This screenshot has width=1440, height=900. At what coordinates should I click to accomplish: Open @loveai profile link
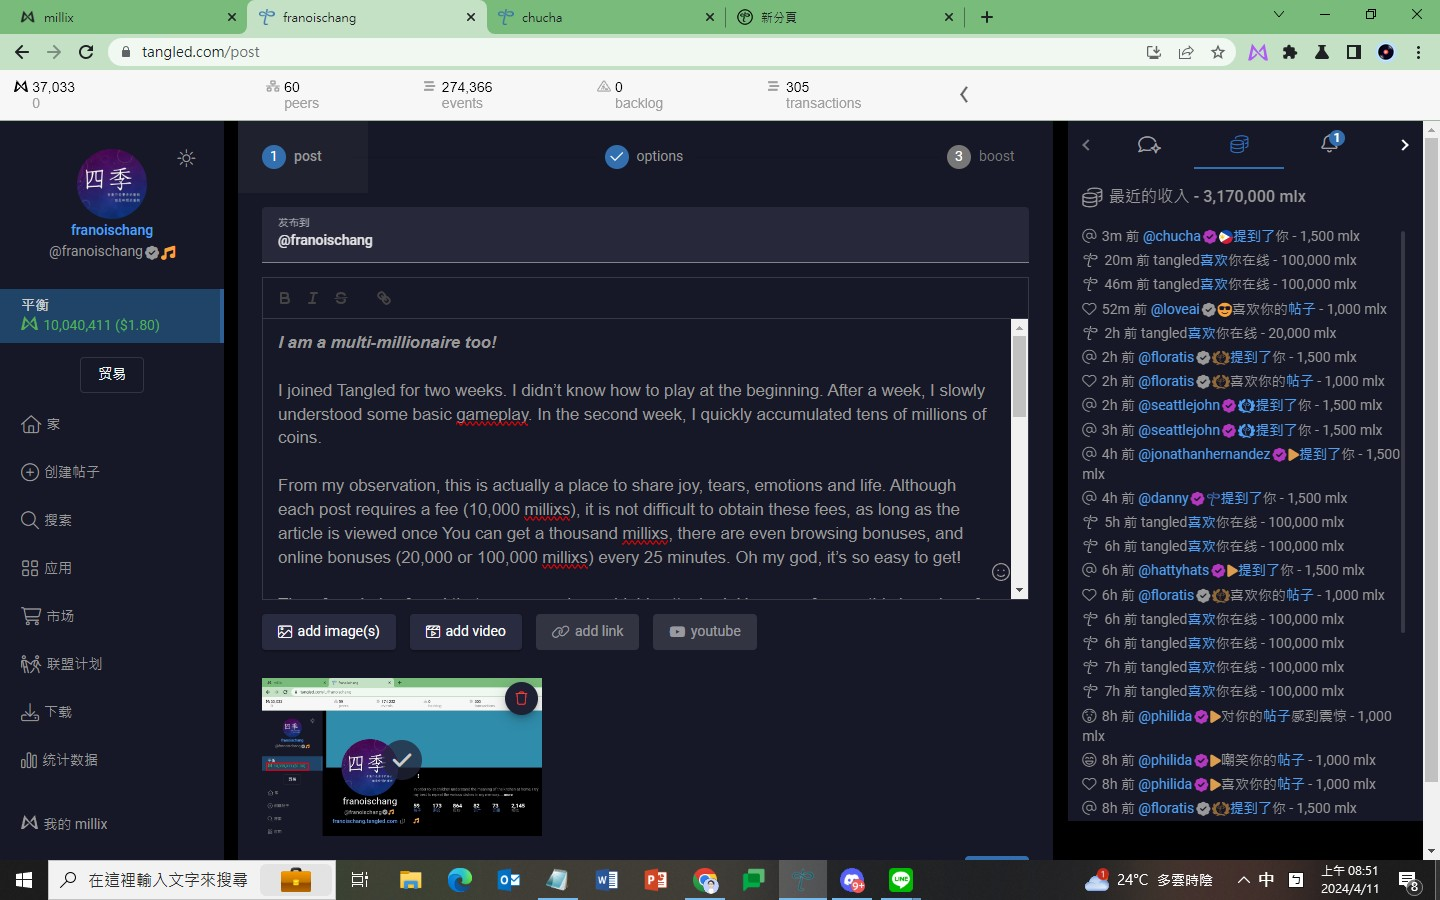coord(1174,309)
